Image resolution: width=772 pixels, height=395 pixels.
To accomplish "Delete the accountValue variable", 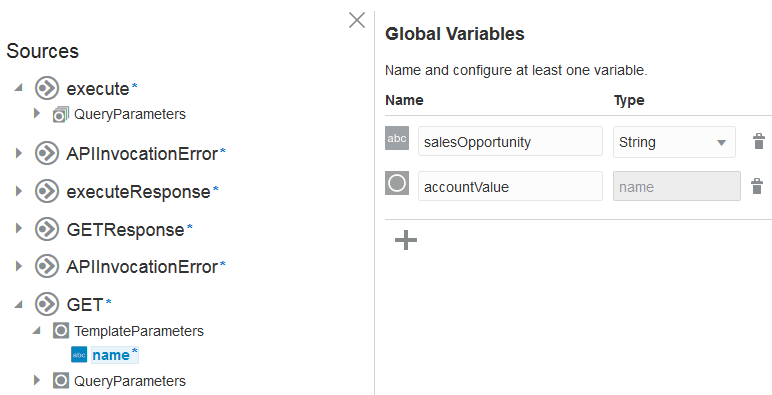I will pos(757,187).
